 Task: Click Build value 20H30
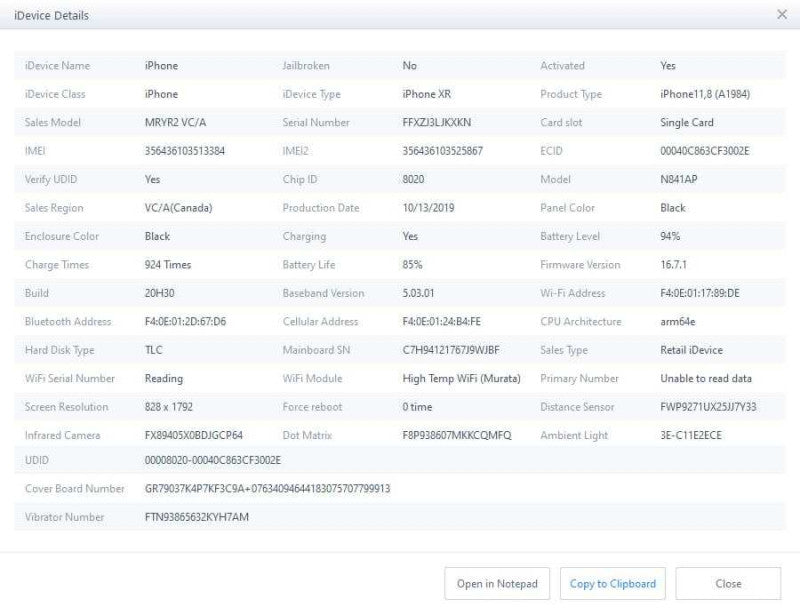click(x=160, y=293)
